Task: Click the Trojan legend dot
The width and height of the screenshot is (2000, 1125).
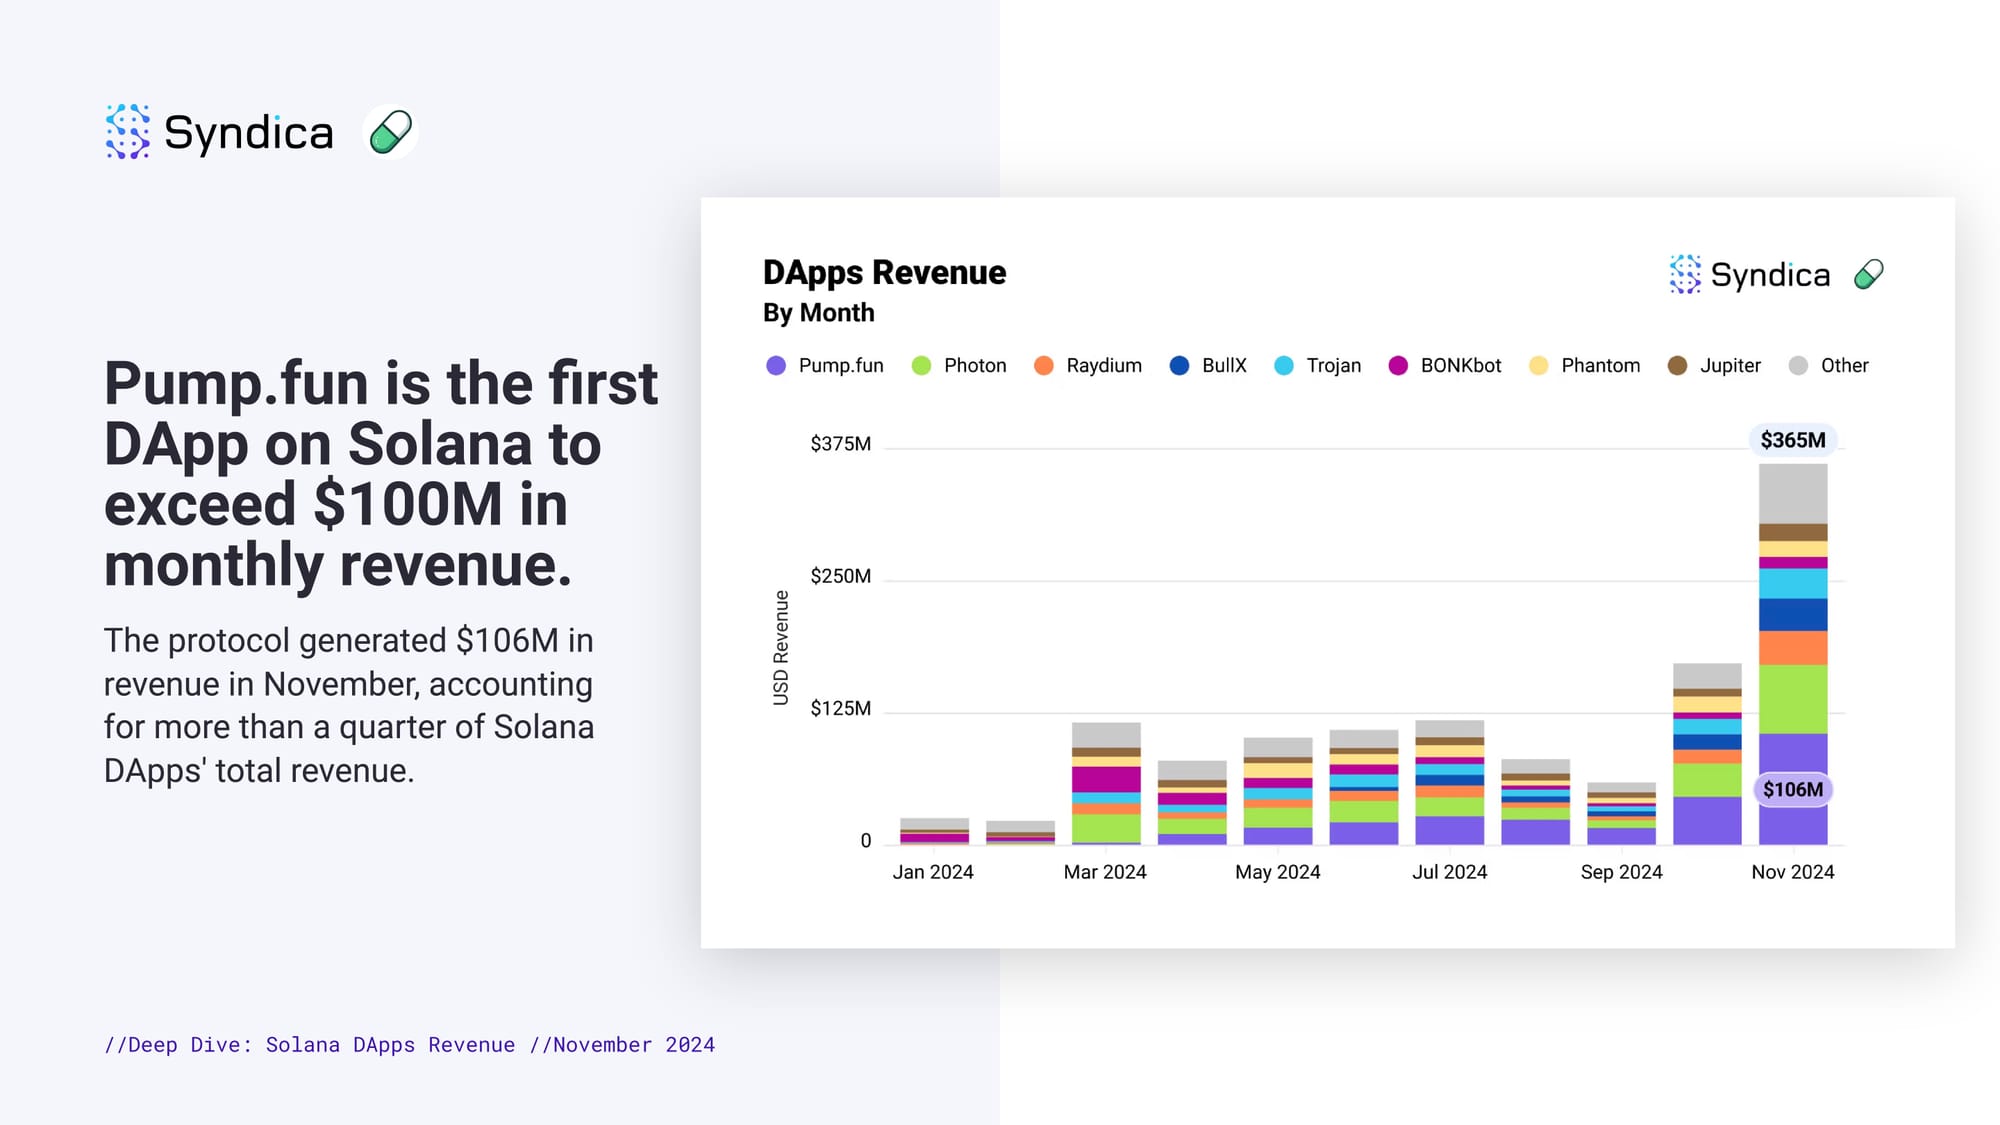Action: tap(1284, 366)
